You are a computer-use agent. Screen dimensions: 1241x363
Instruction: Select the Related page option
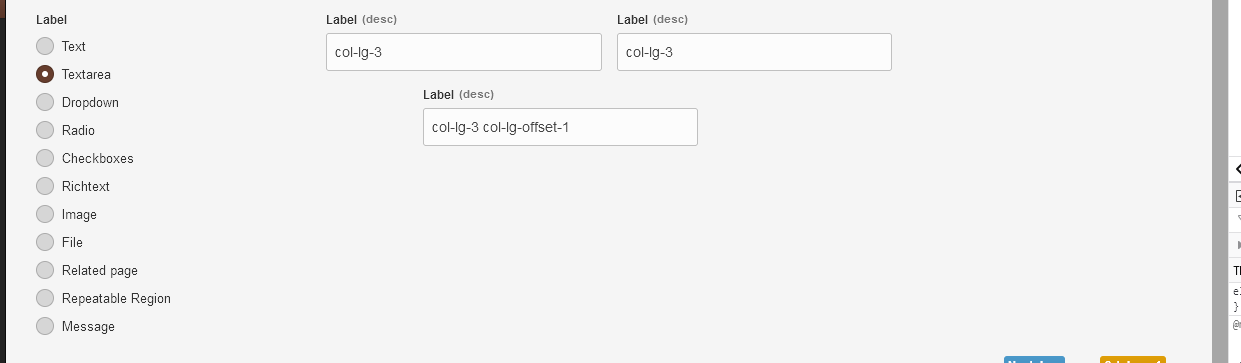45,270
